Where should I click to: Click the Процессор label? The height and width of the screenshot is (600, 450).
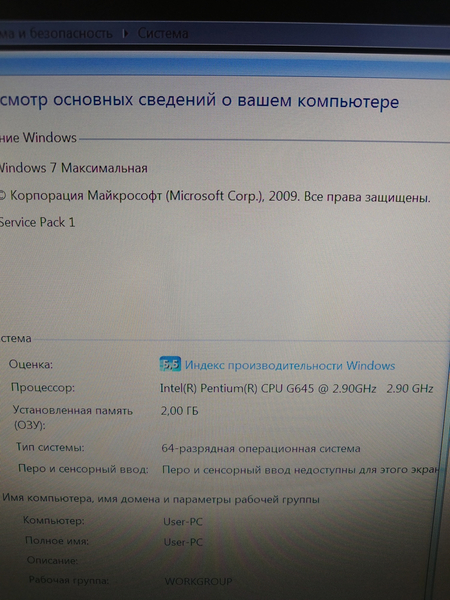click(43, 387)
